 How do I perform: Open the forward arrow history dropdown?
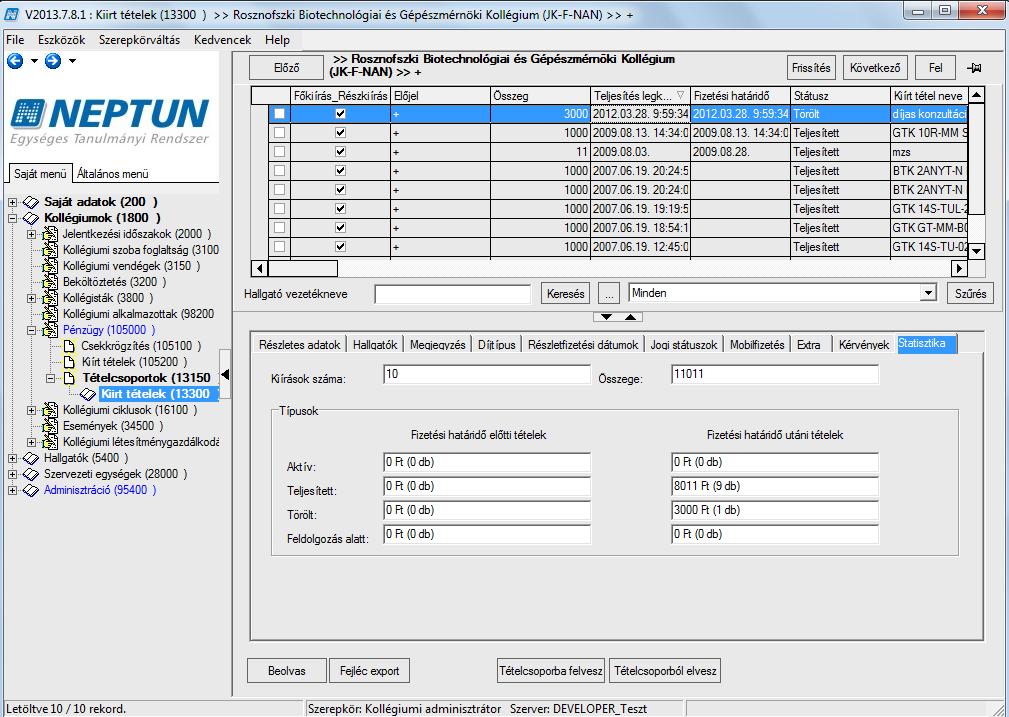coord(72,61)
